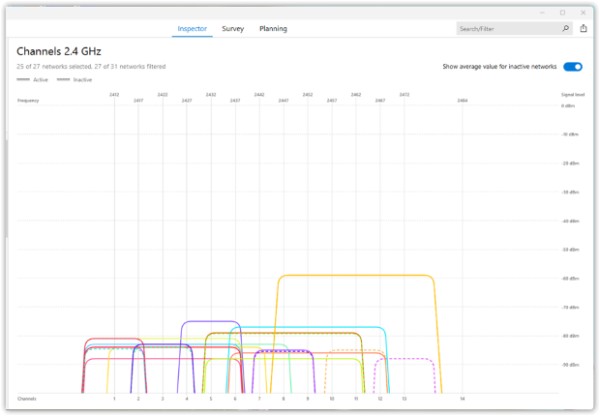Image resolution: width=600 pixels, height=416 pixels.
Task: Click the Signal level axis label
Action: (x=573, y=95)
